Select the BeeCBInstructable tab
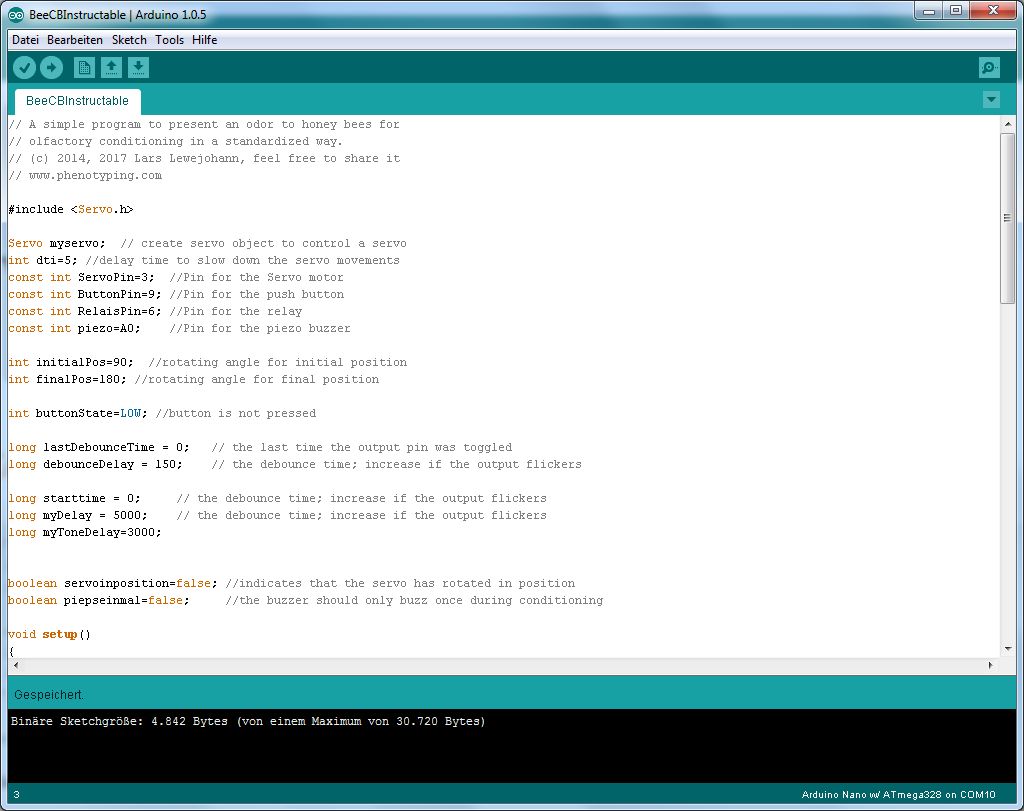This screenshot has width=1024, height=811. click(76, 101)
